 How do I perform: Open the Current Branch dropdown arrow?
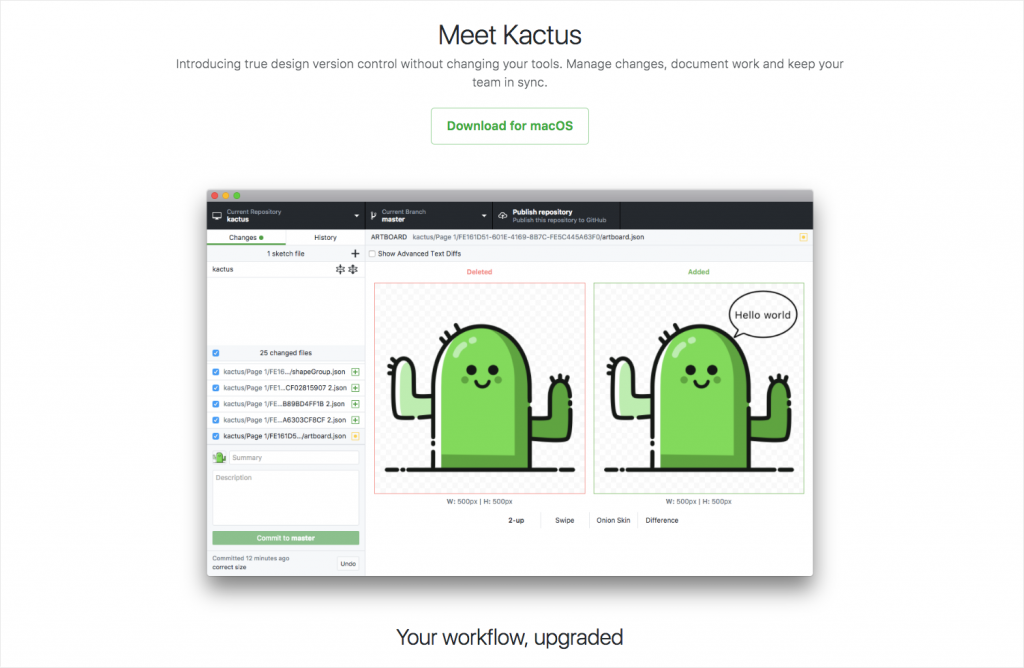click(484, 215)
